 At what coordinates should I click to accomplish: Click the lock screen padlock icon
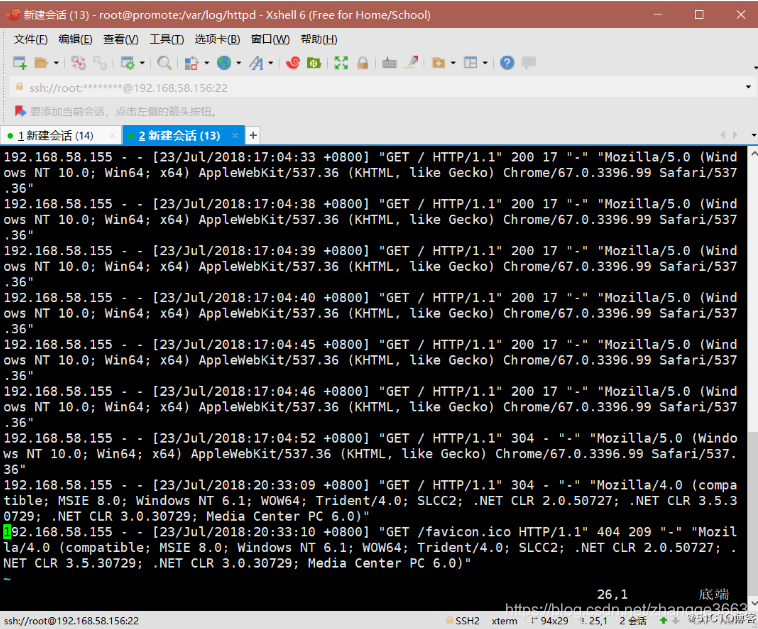point(363,63)
